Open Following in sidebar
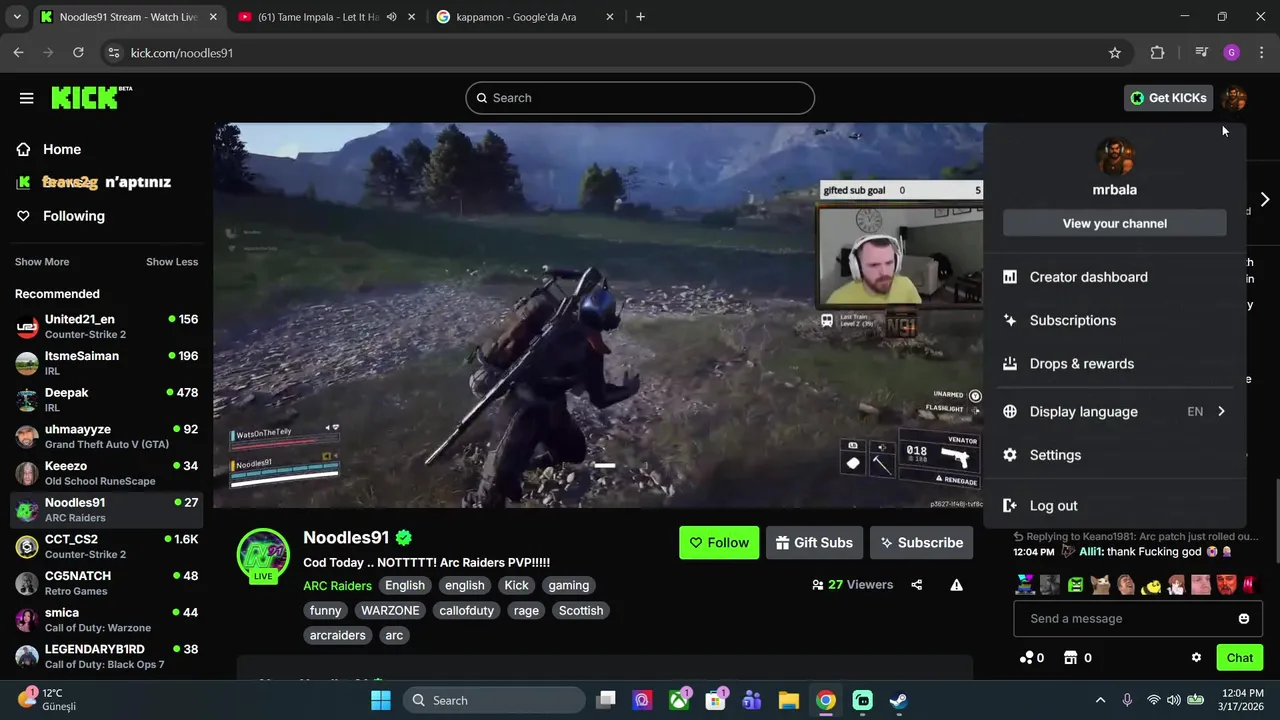 [x=73, y=216]
